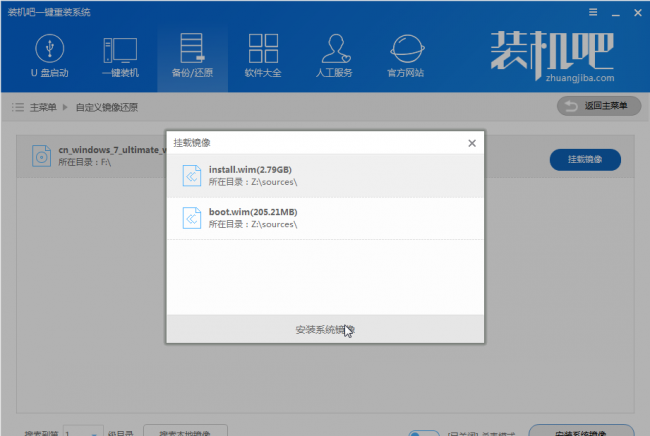
Task: Click the blue 挂载镜像 button
Action: (585, 160)
